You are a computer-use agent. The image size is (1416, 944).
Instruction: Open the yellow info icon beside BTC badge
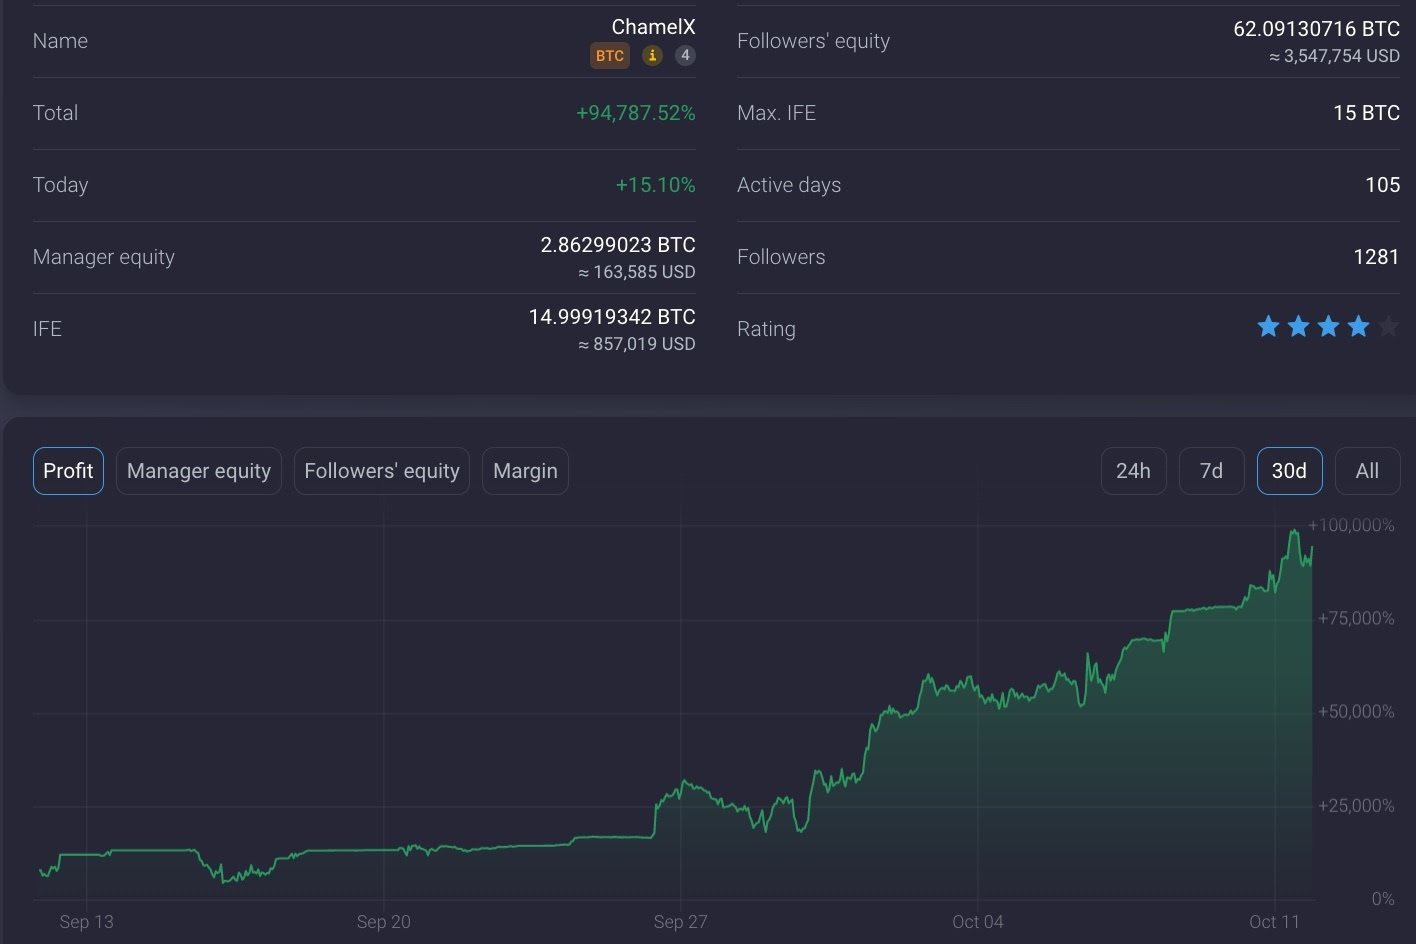click(x=652, y=56)
